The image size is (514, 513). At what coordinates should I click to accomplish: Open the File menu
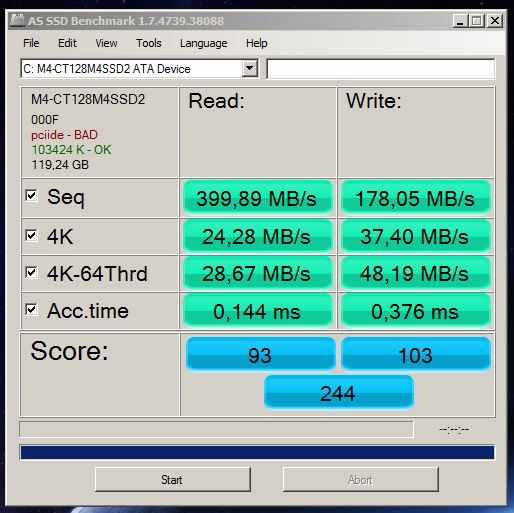31,43
